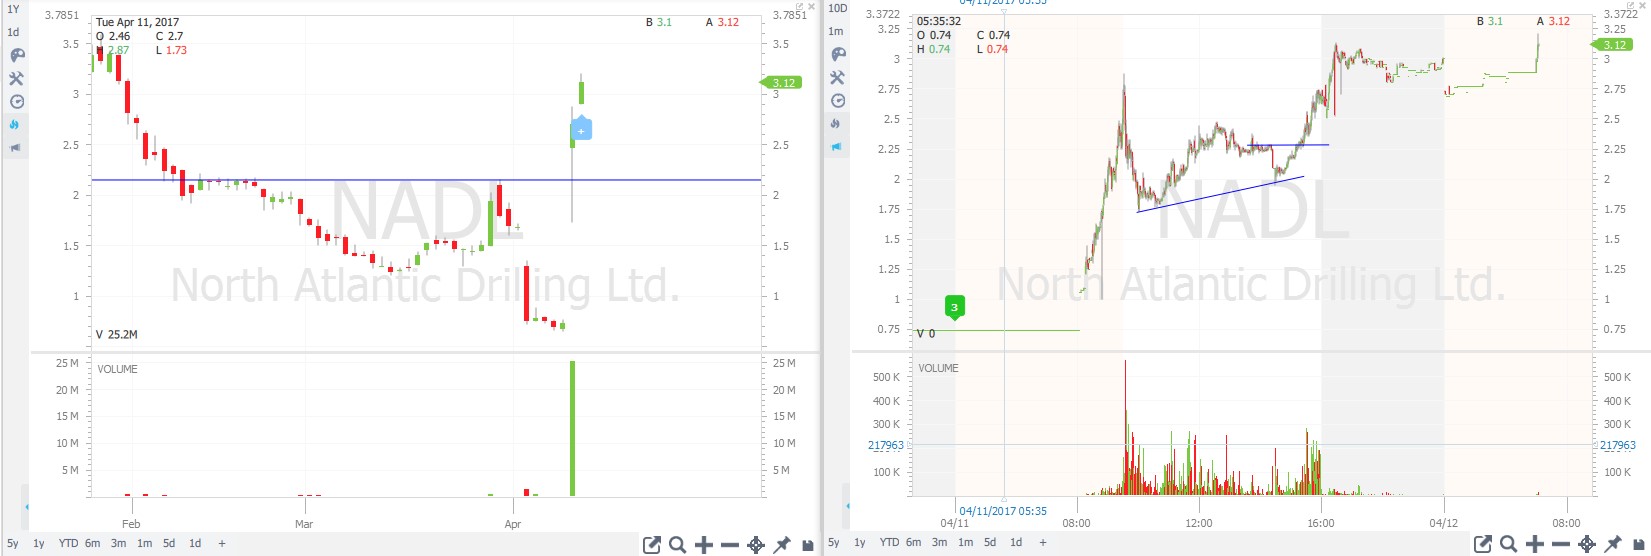
Task: Open the drawing tools in the right chart
Action: (838, 78)
